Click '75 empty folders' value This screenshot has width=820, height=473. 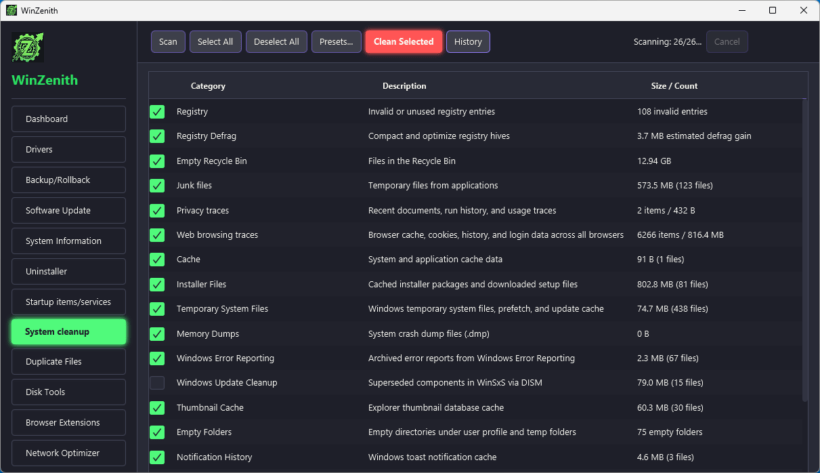point(669,432)
